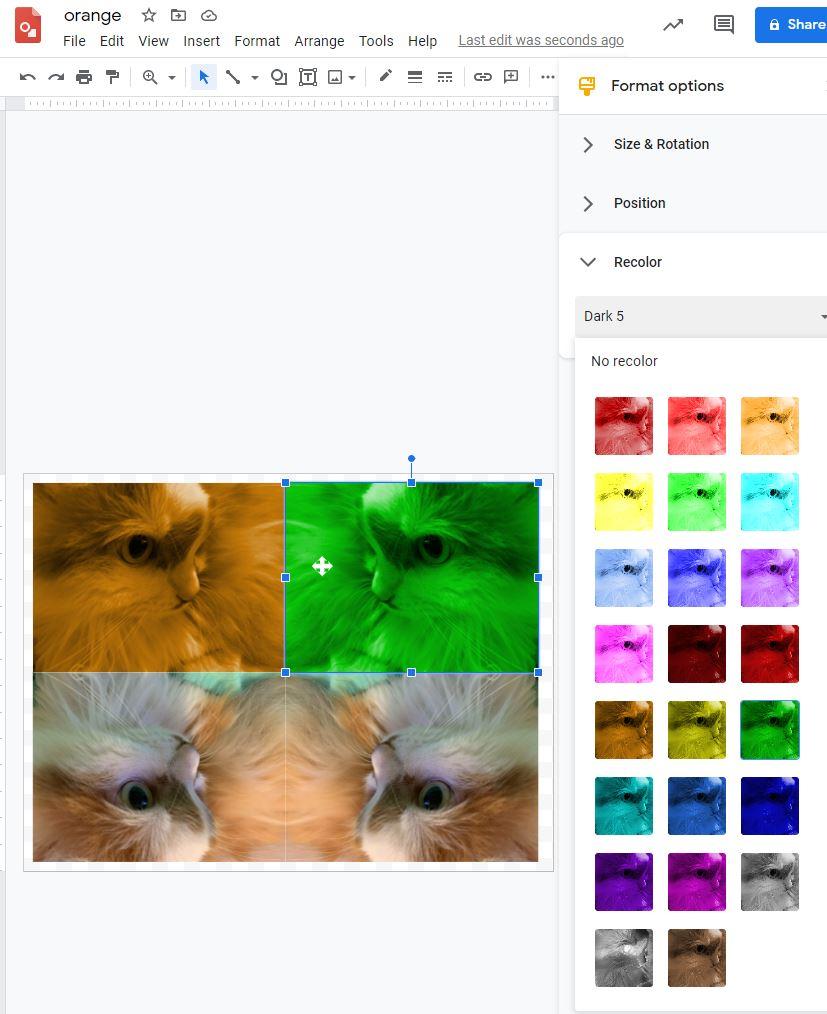Apply the dark olive yellow recolor swatch

click(696, 729)
